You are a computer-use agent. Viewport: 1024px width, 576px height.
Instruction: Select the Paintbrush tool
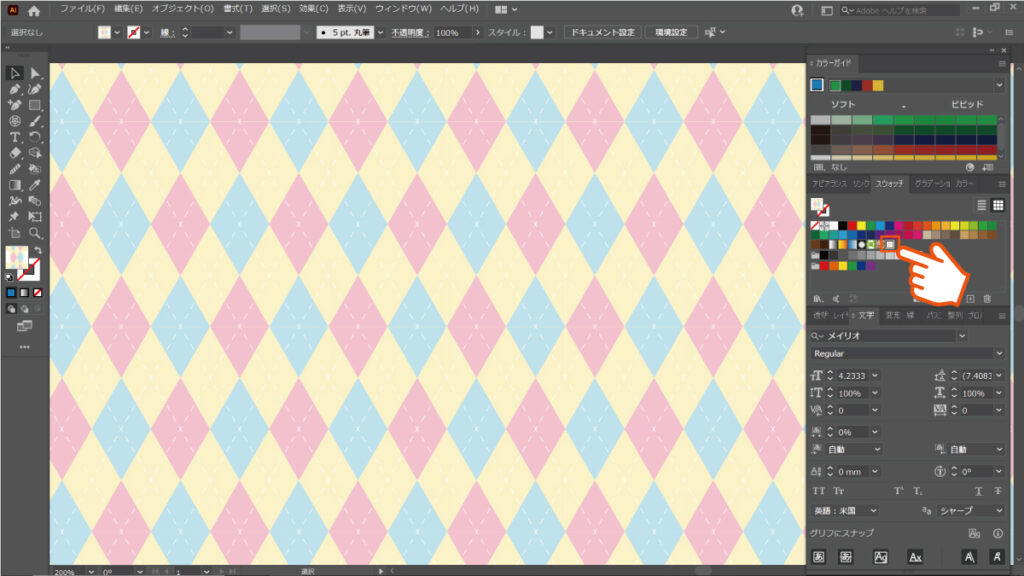click(35, 121)
